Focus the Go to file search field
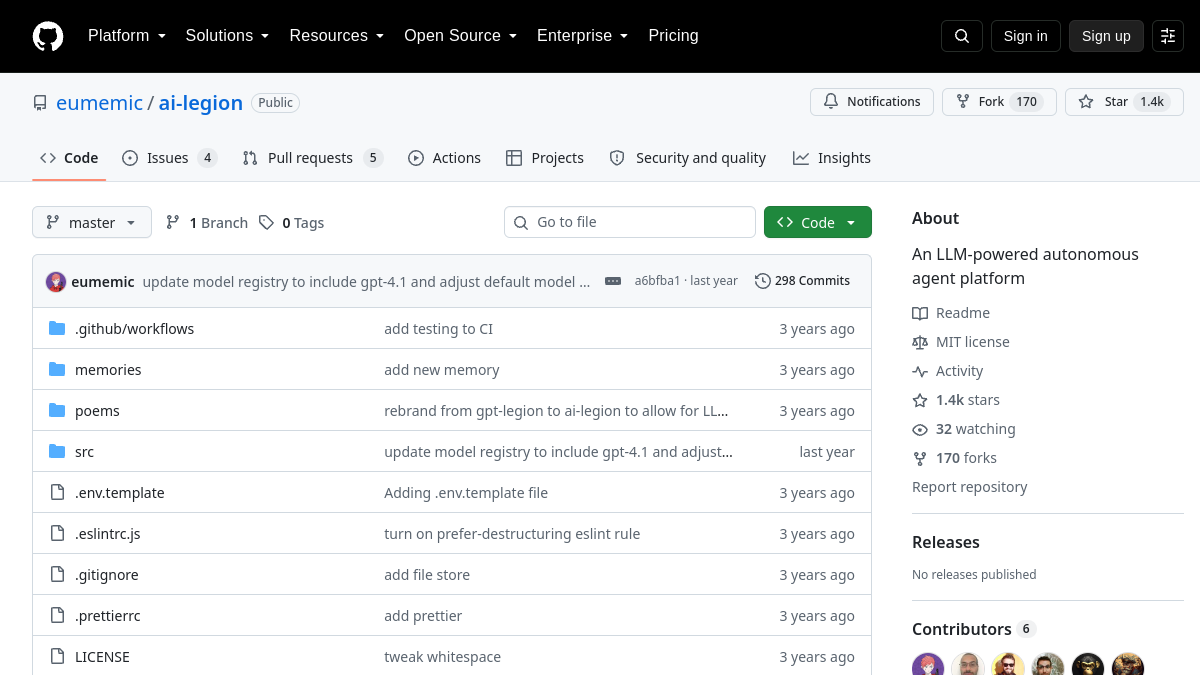Viewport: 1200px width, 675px height. tap(630, 222)
